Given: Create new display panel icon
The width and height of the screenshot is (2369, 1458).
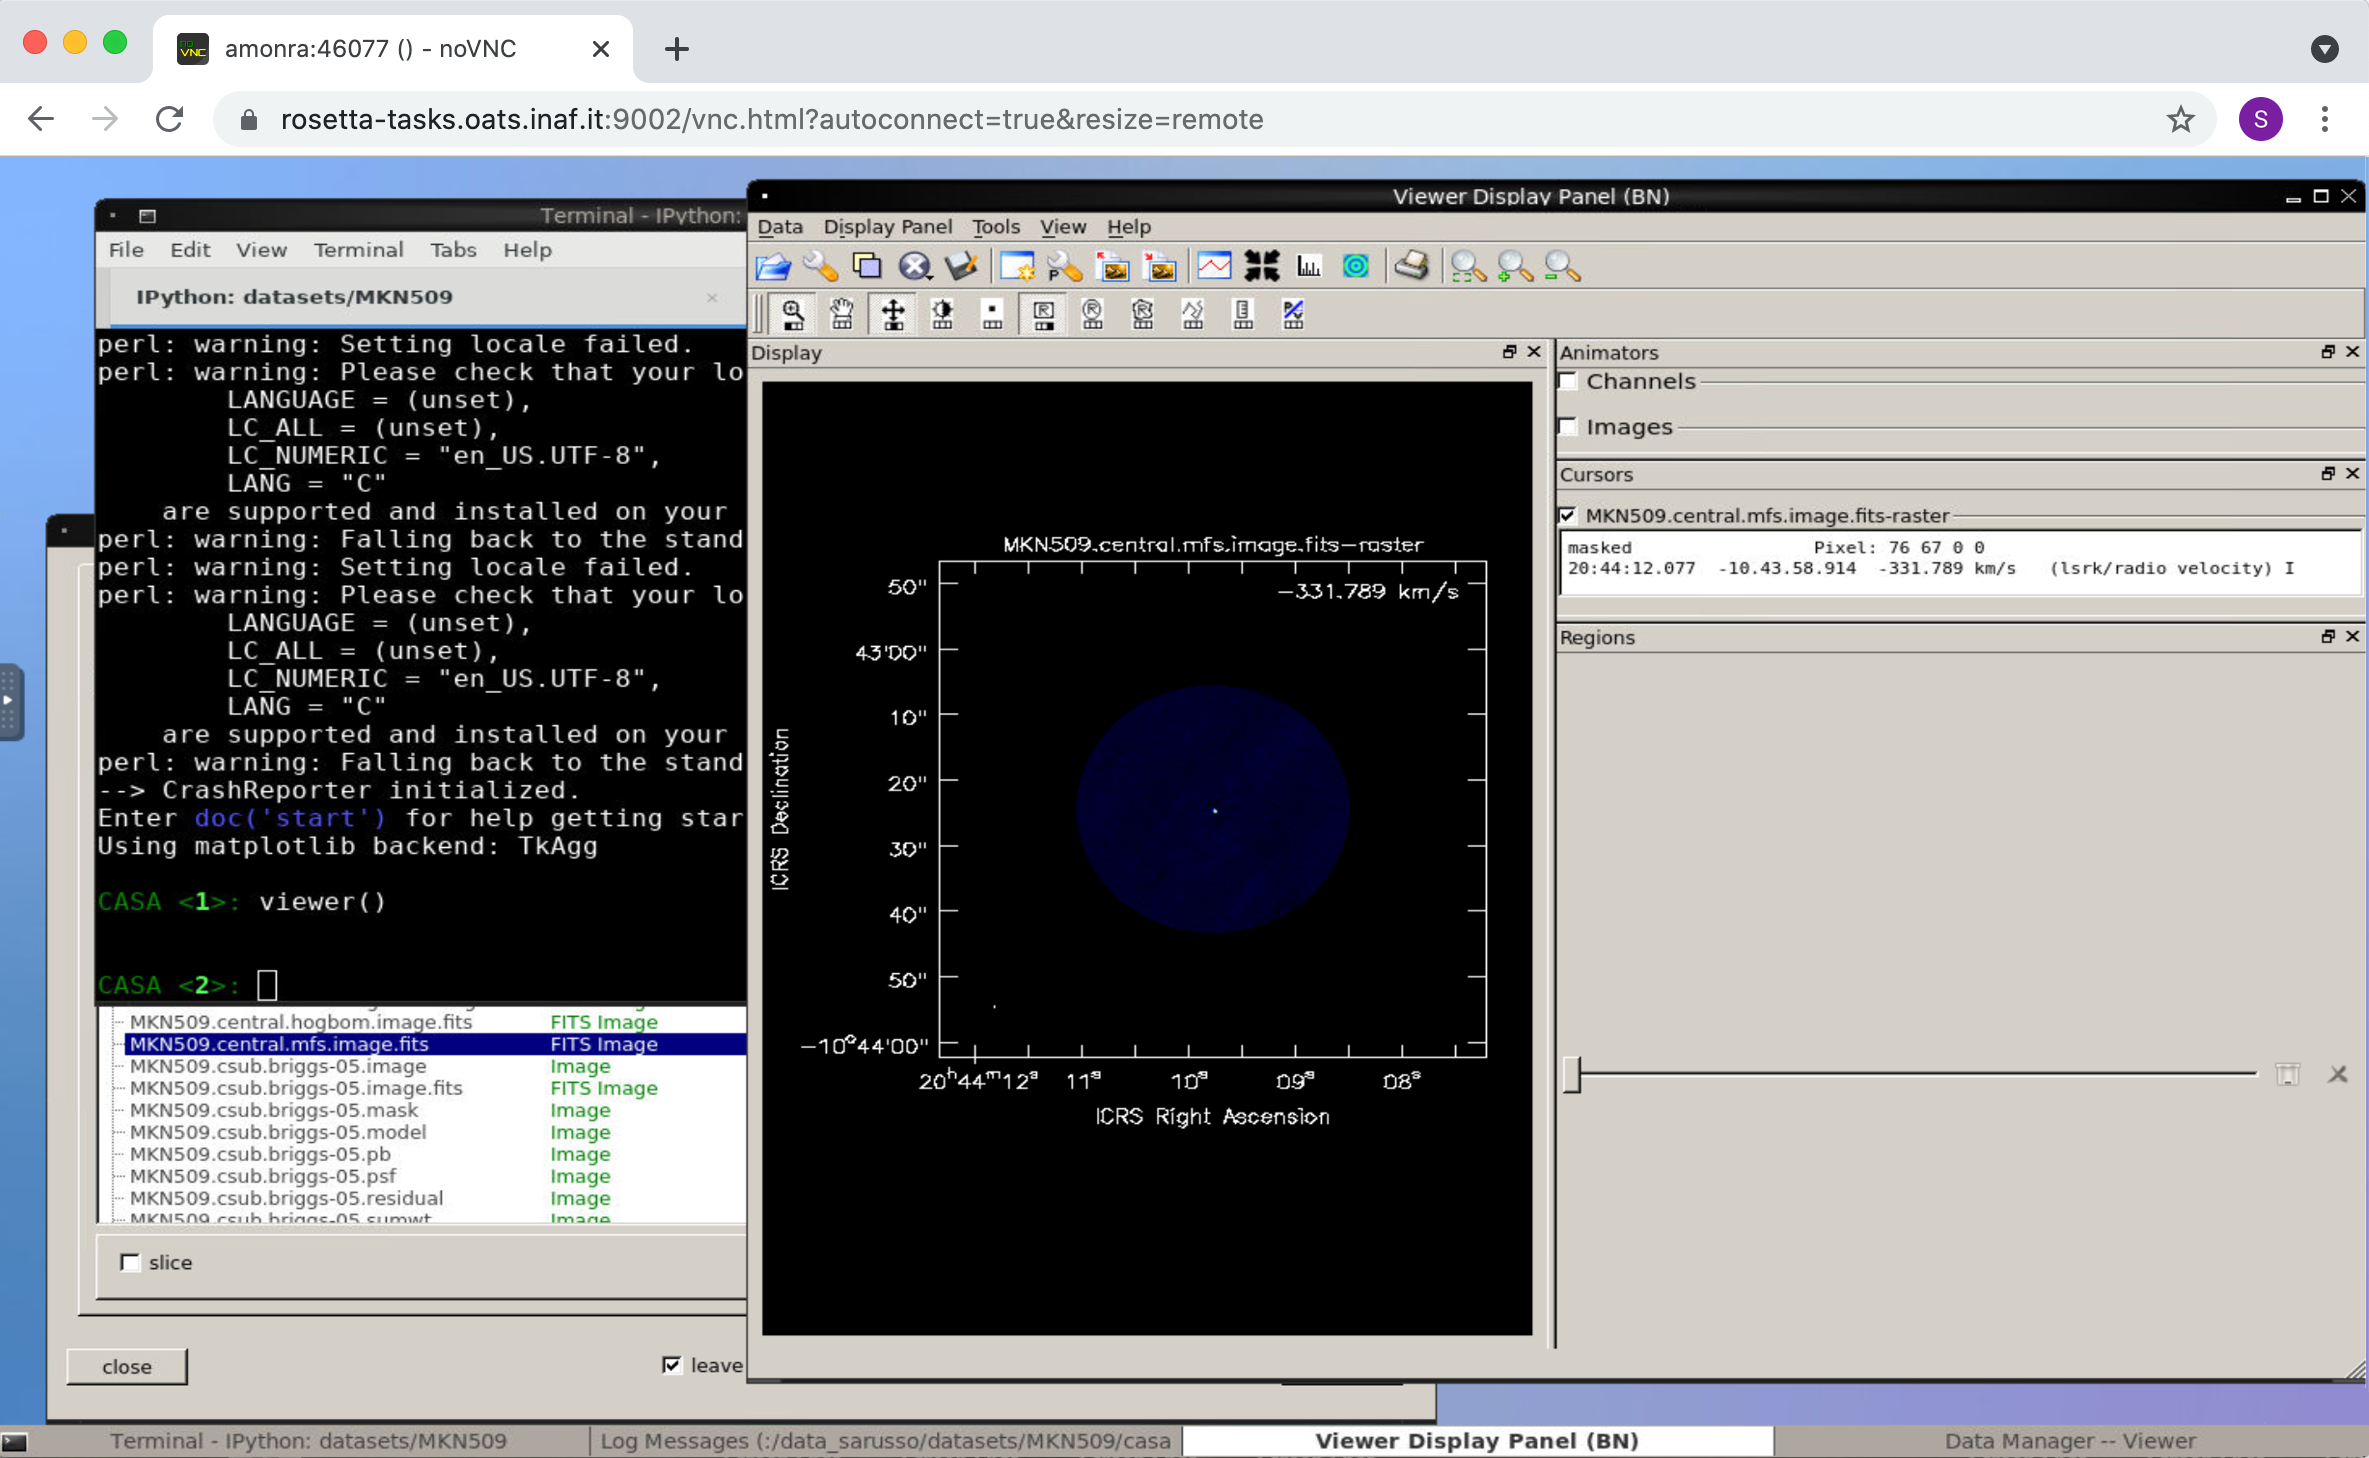Looking at the screenshot, I should [1017, 267].
